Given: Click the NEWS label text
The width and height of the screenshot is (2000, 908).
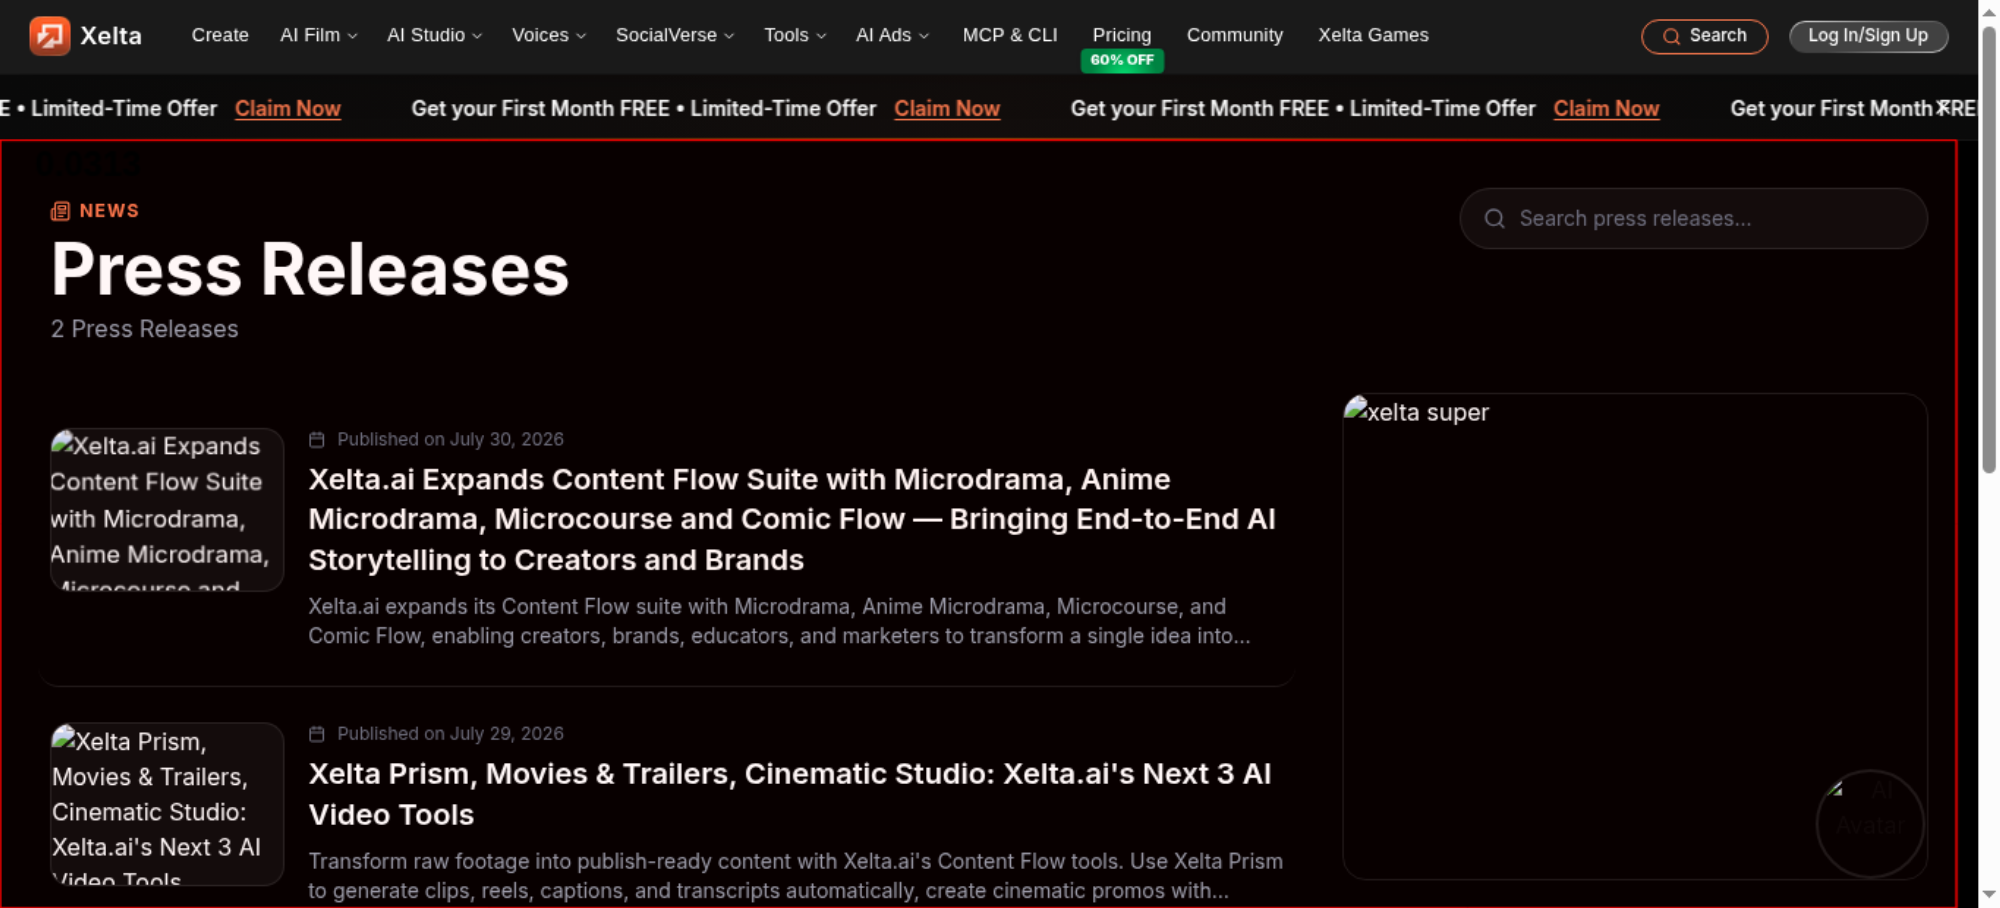Looking at the screenshot, I should [109, 211].
